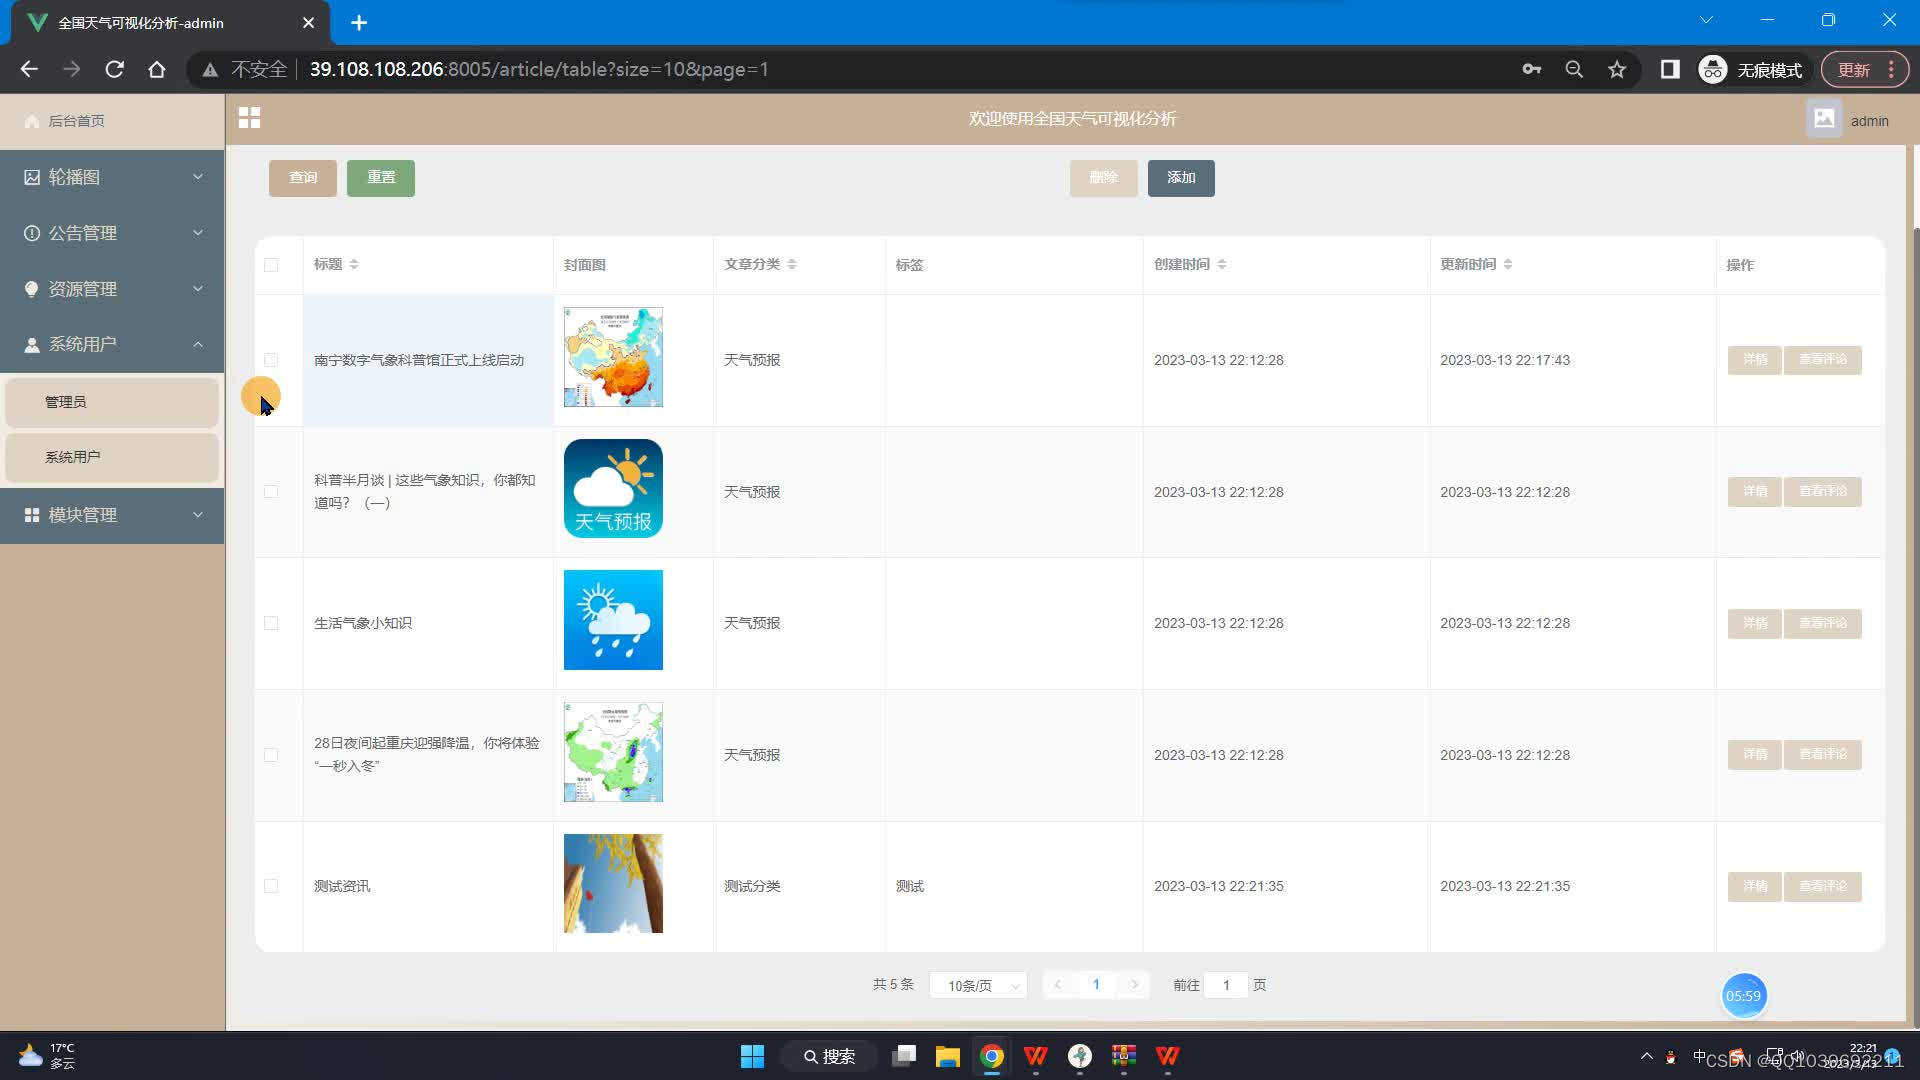Sort by 文章分类 column arrows

pos(792,265)
